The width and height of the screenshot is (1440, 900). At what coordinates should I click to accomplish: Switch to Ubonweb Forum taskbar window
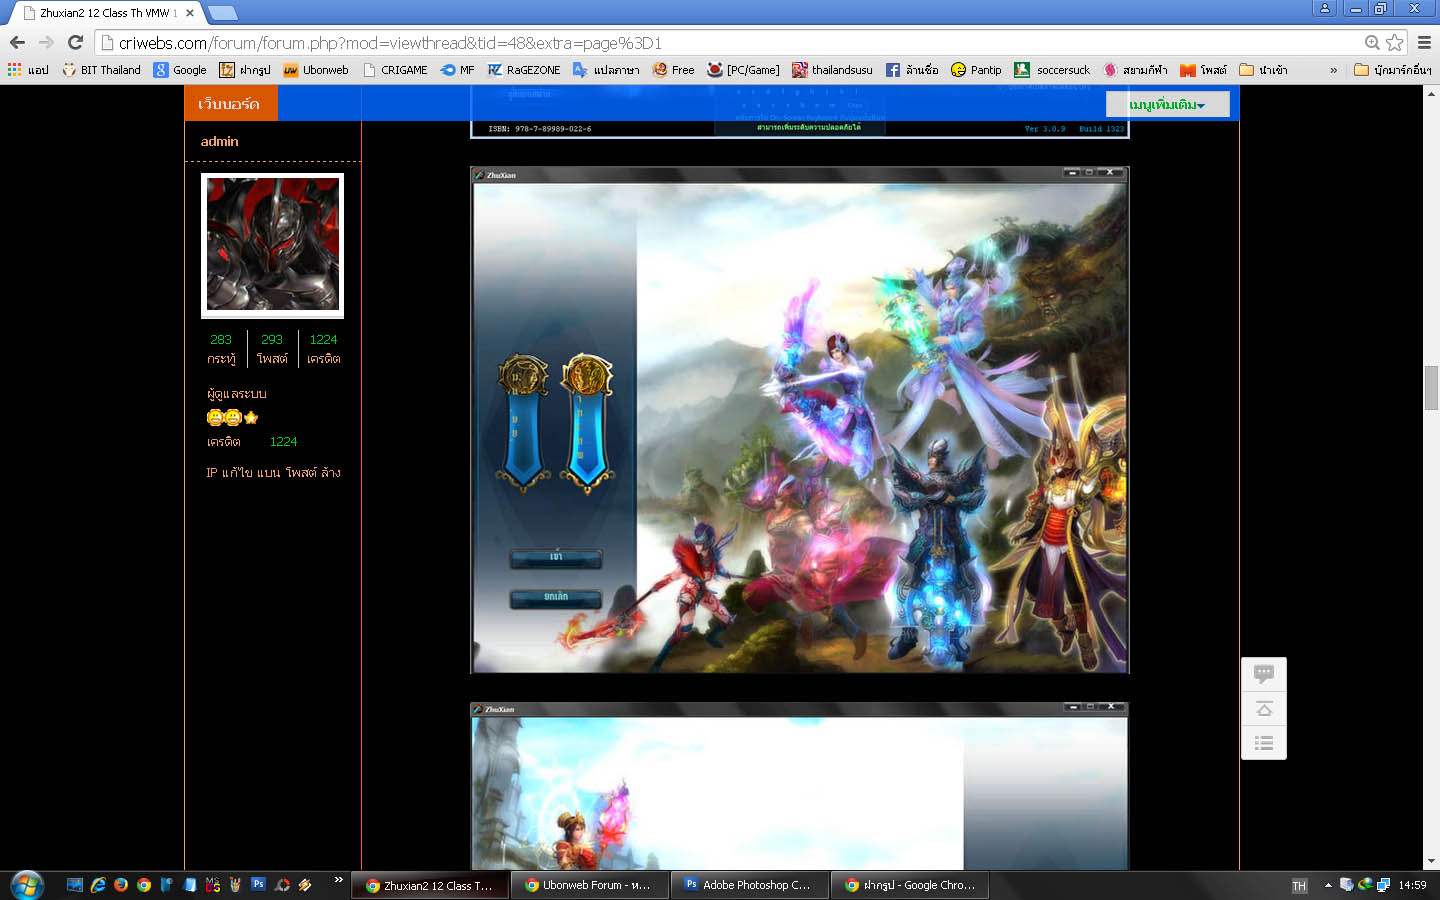[x=590, y=885]
